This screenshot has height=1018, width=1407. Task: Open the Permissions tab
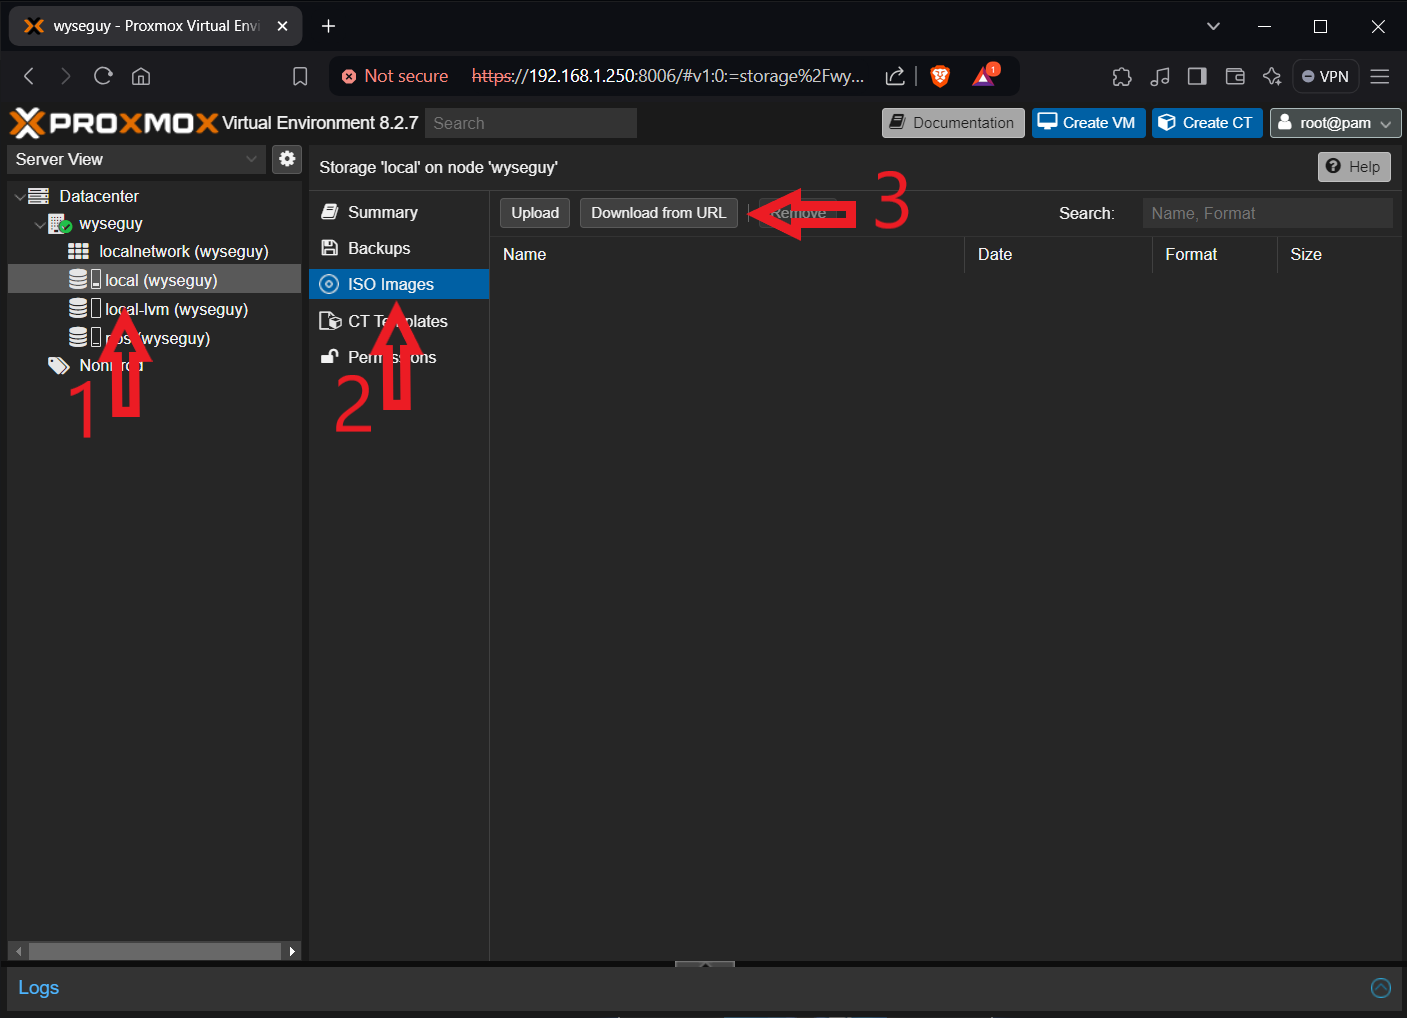(399, 357)
